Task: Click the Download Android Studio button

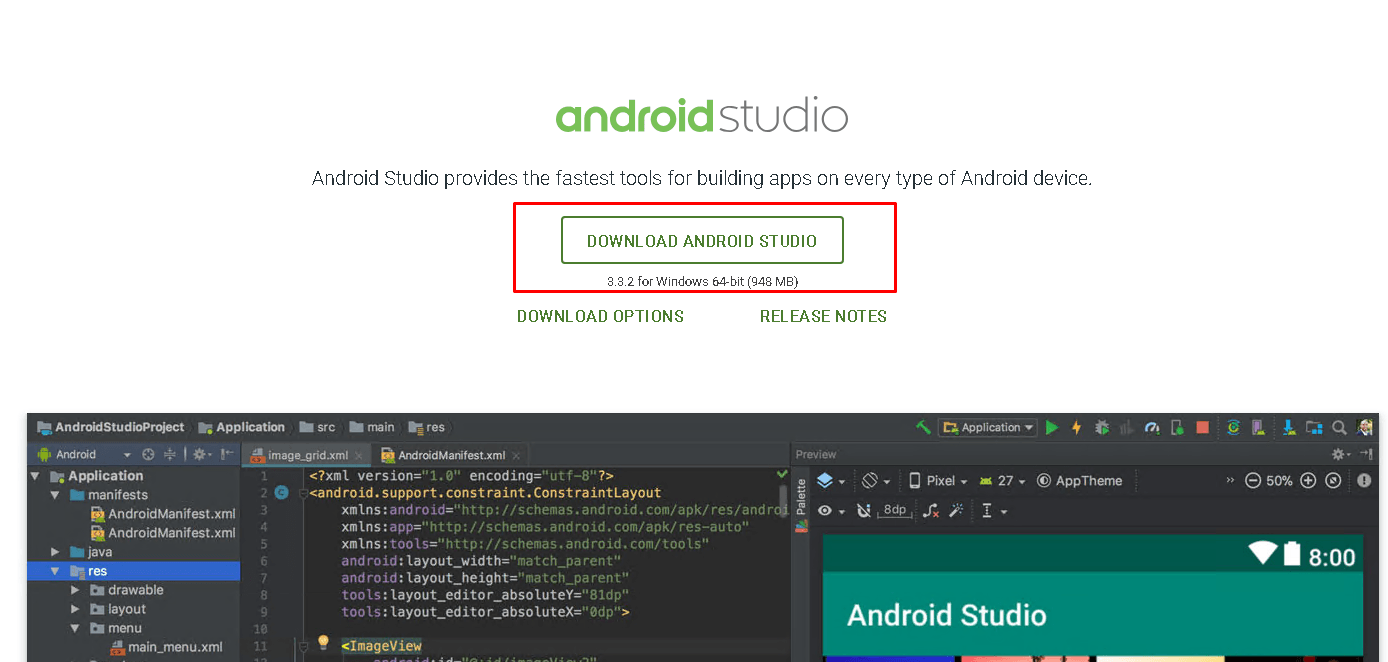Action: click(702, 240)
